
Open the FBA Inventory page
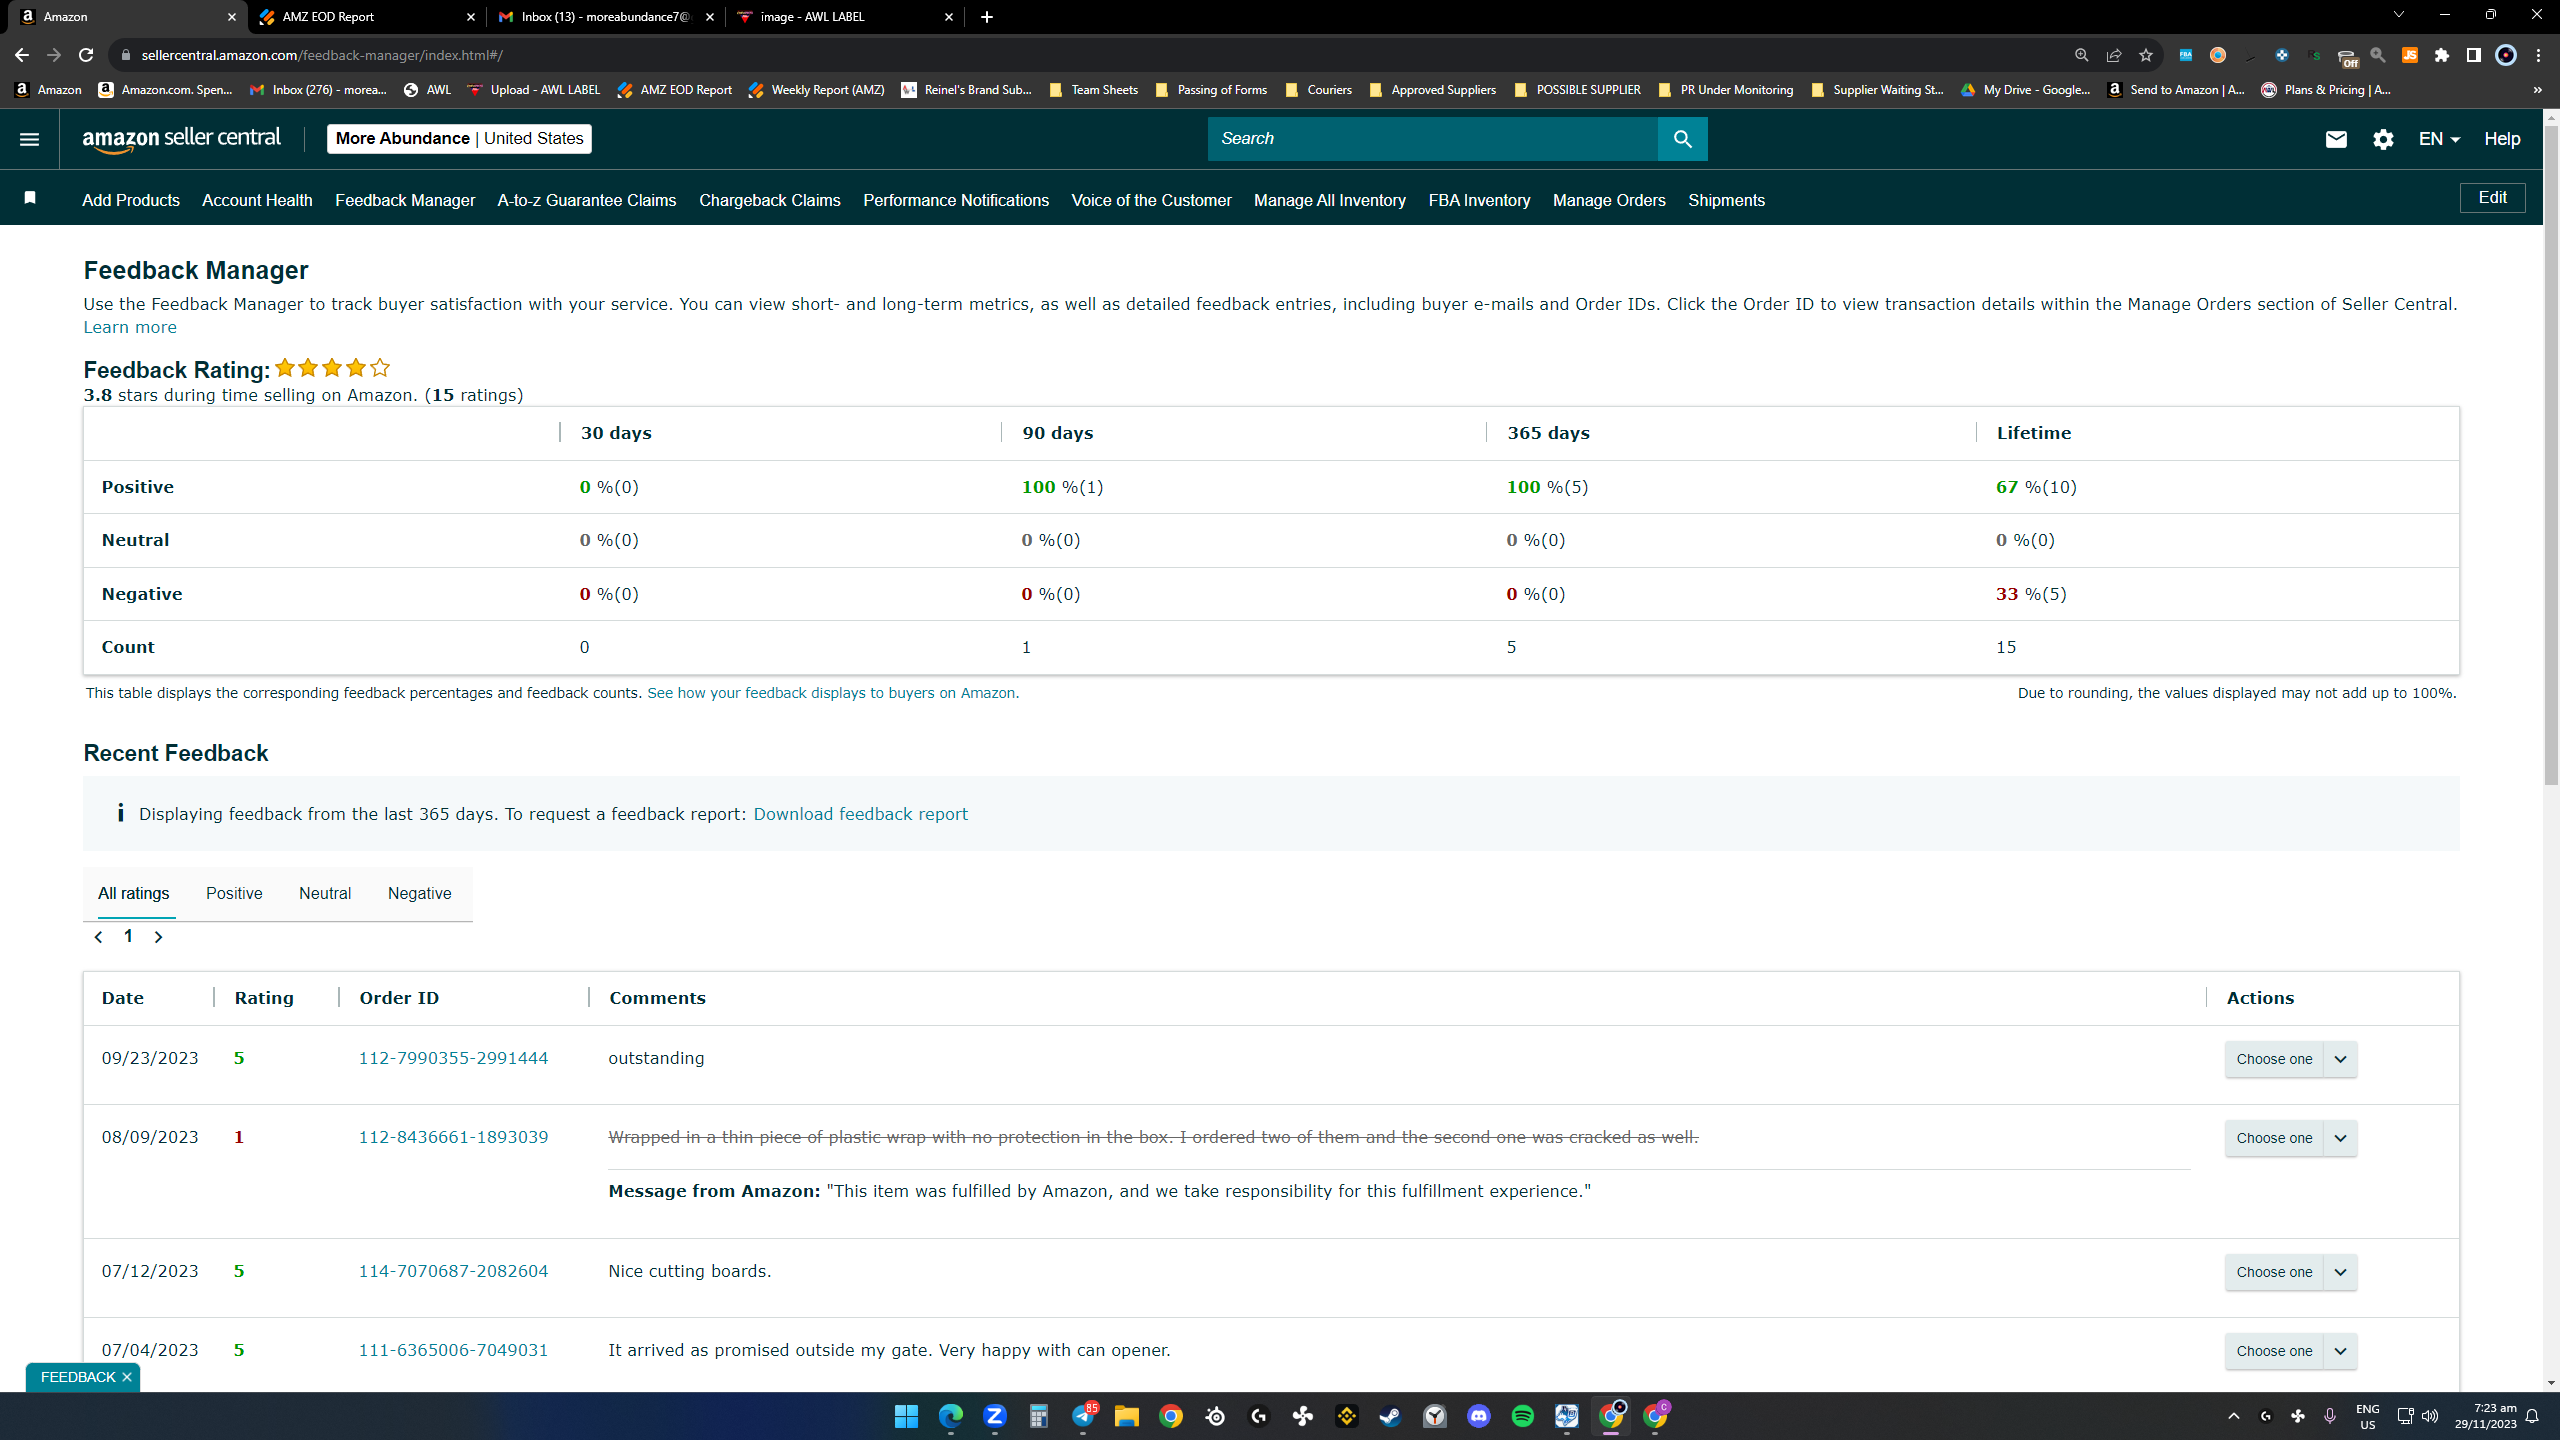pos(1479,200)
